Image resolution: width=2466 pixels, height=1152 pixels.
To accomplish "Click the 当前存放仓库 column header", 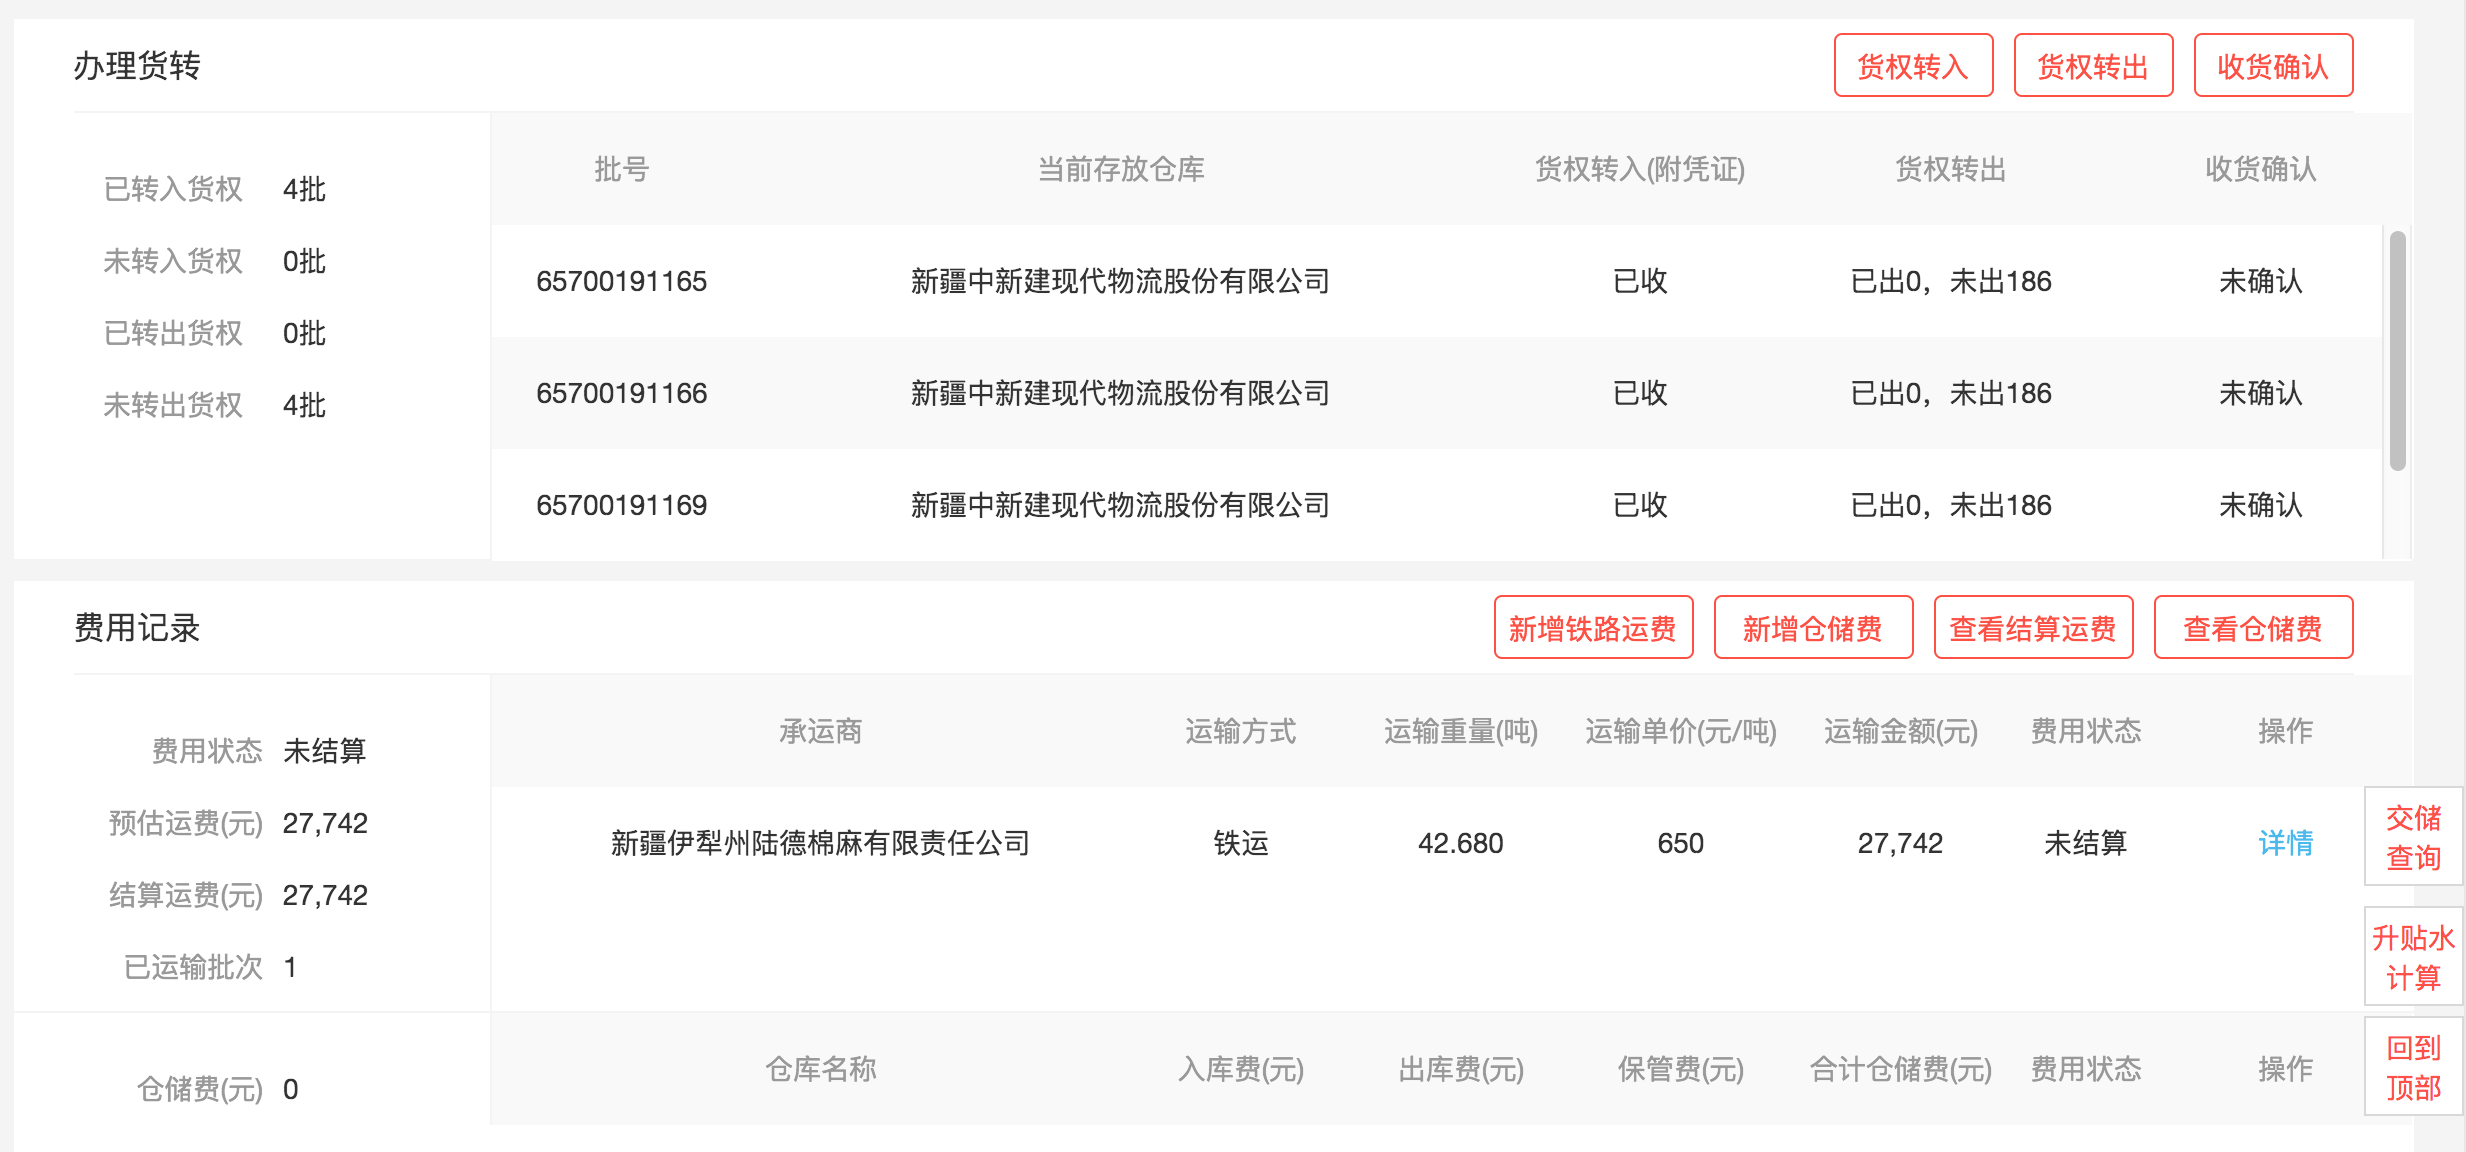I will click(1120, 169).
